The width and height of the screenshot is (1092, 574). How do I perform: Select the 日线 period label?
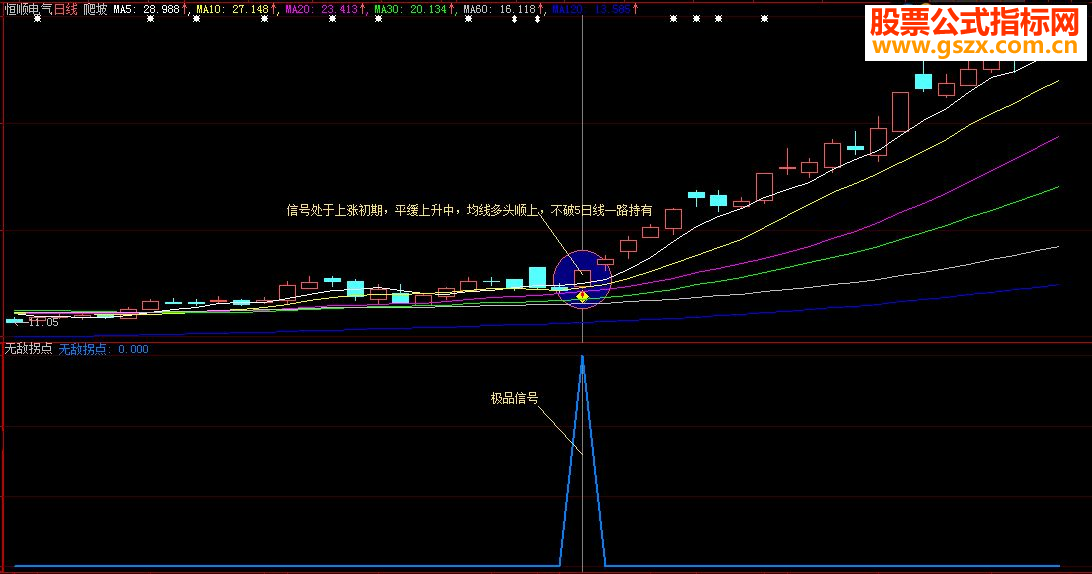click(65, 10)
